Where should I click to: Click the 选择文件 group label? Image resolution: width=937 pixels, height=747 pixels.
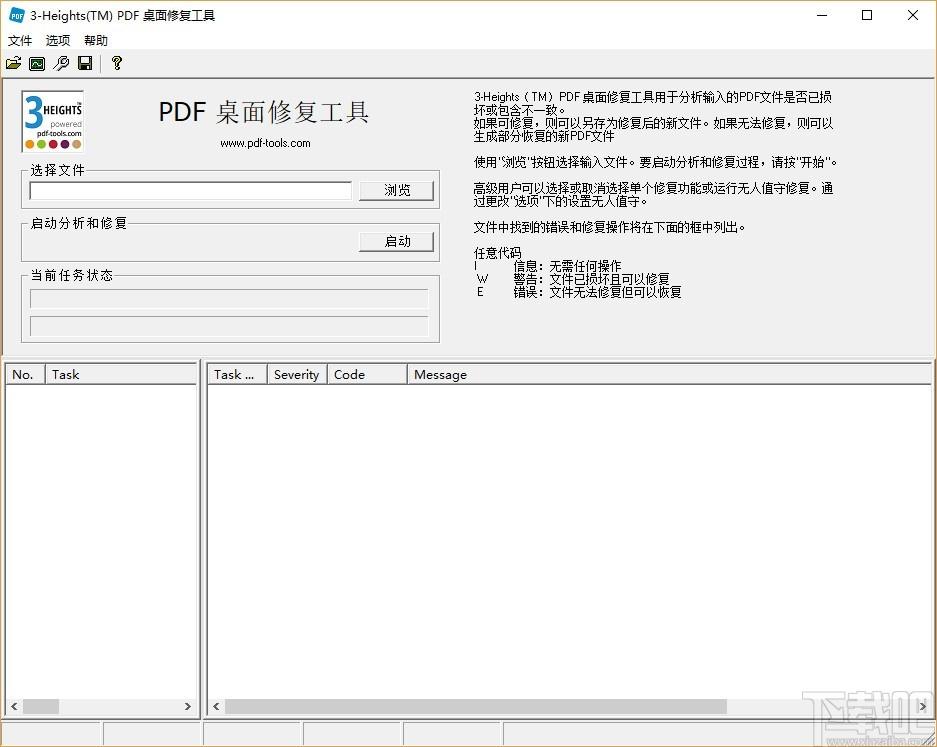coord(57,170)
